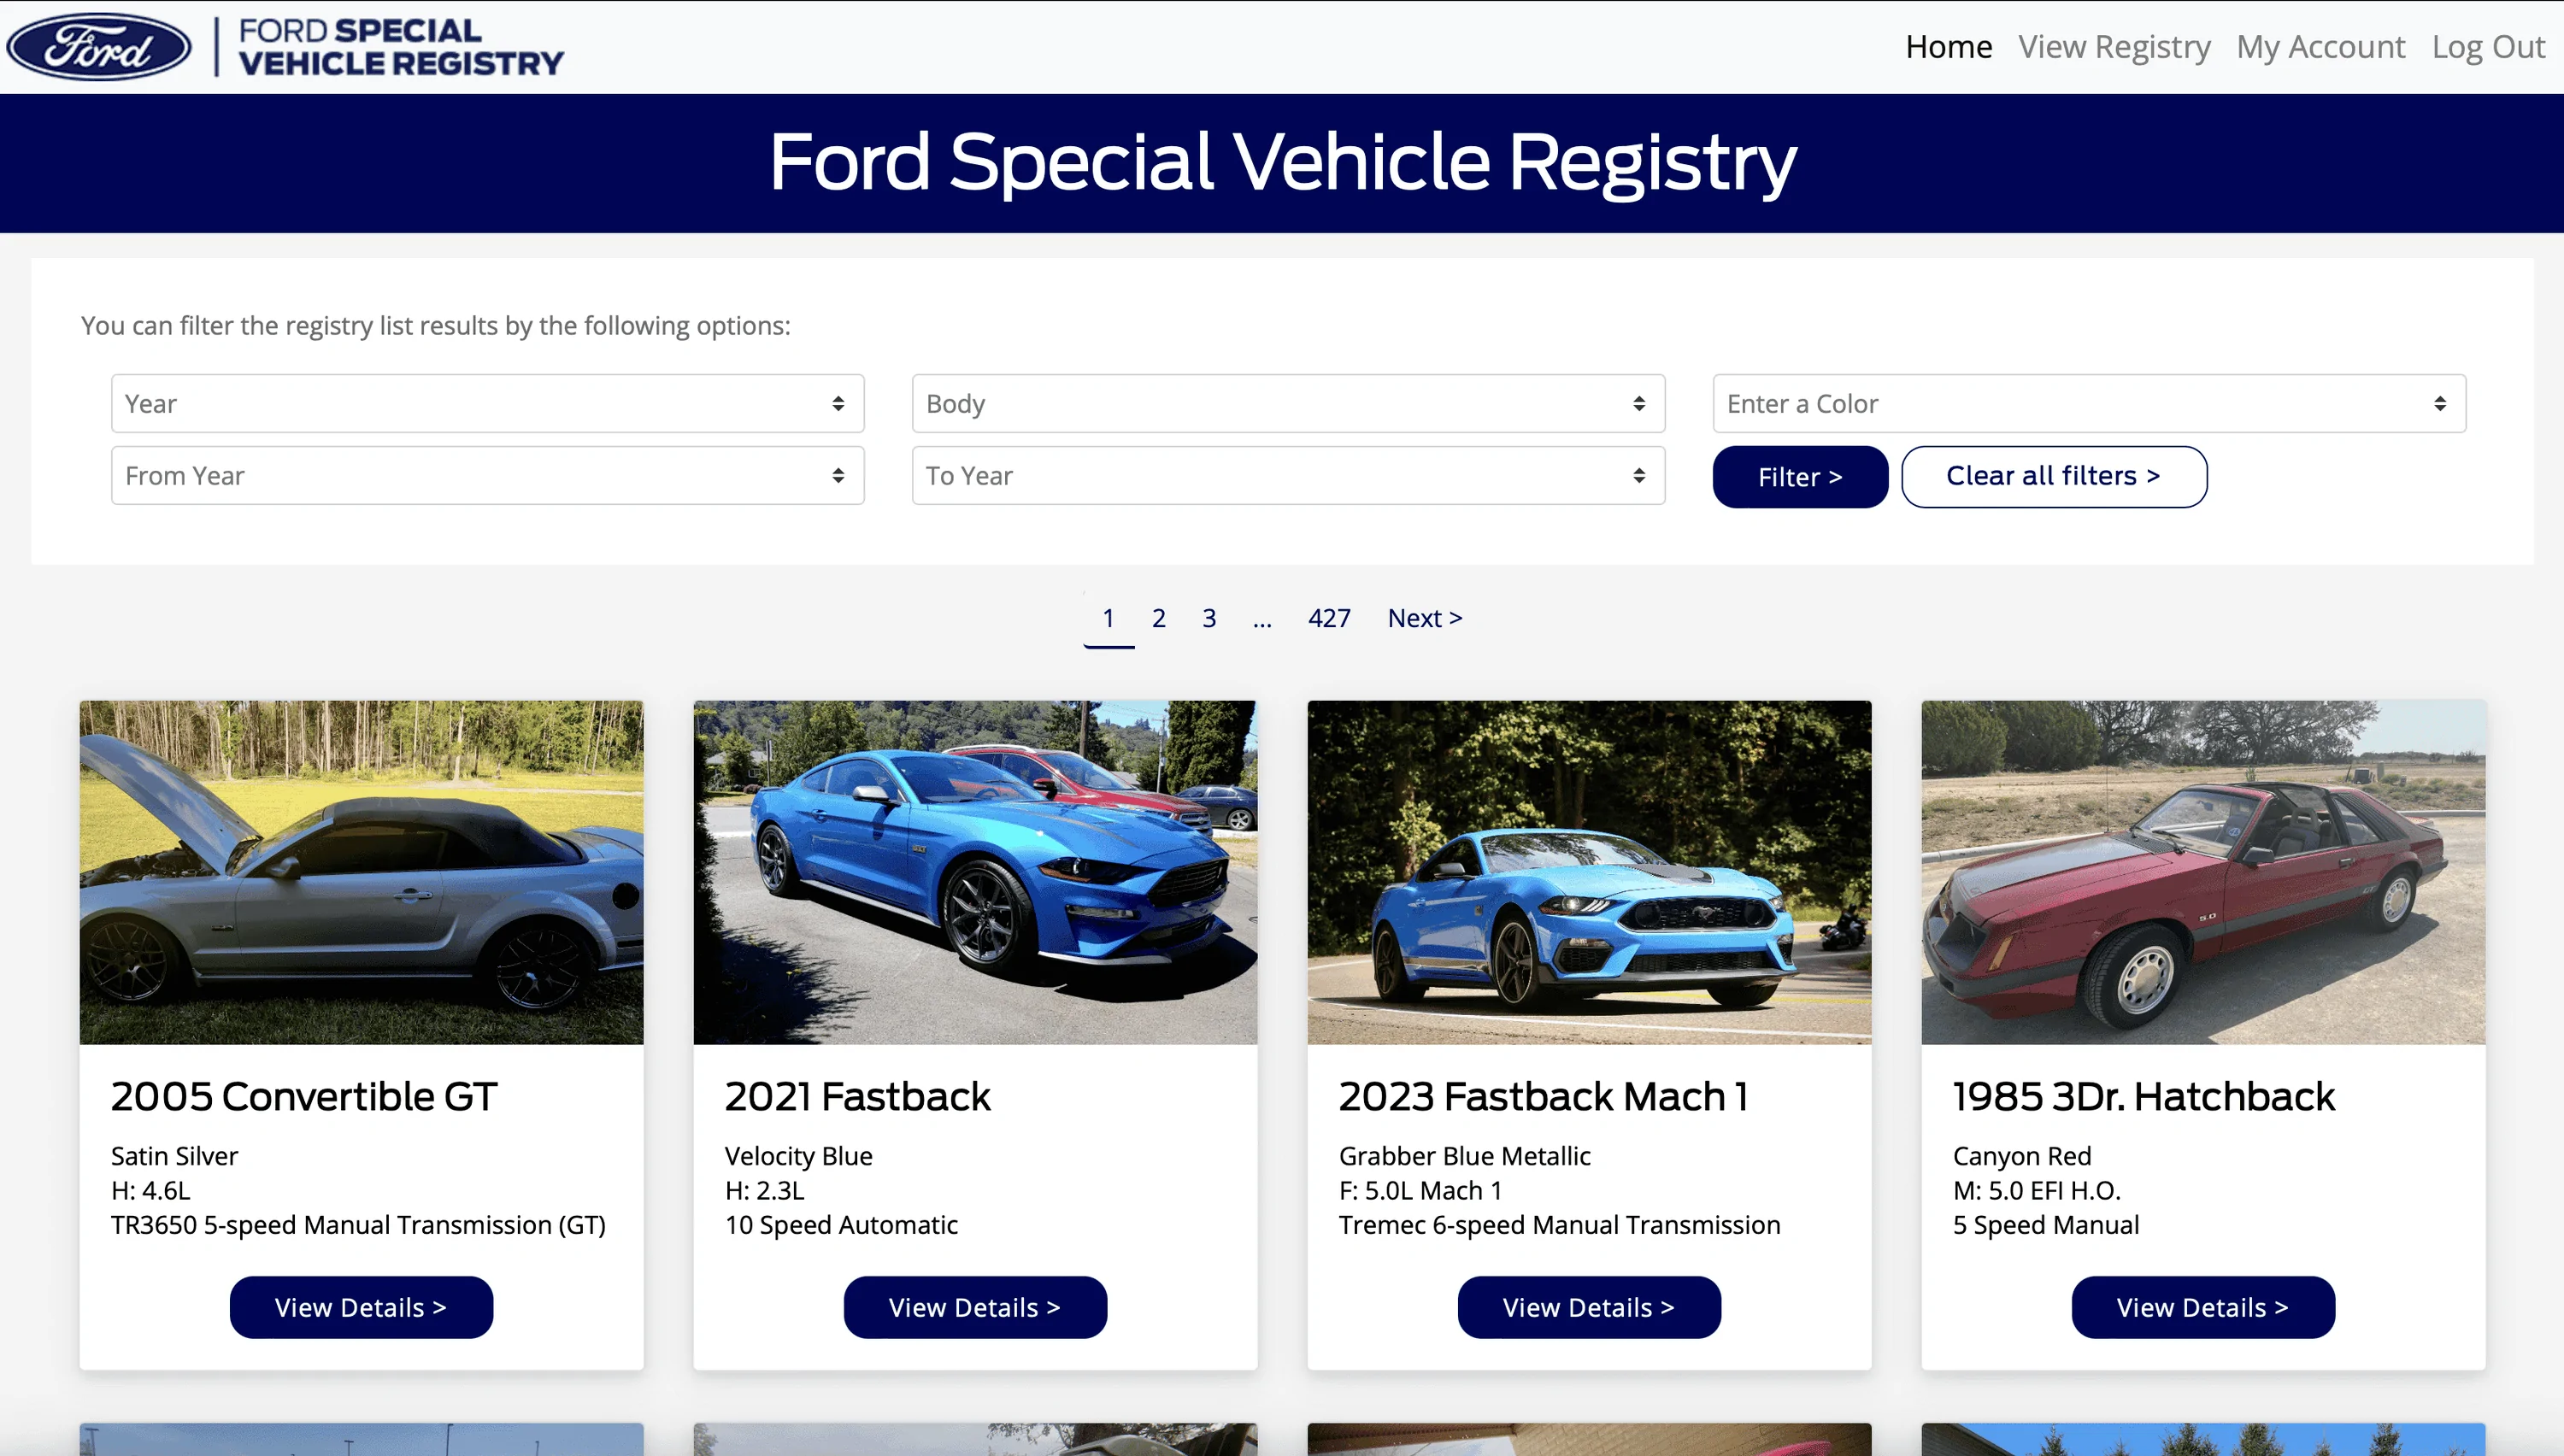
Task: Open the 2023 Fastback Mach 1 photo
Action: [x=1589, y=872]
